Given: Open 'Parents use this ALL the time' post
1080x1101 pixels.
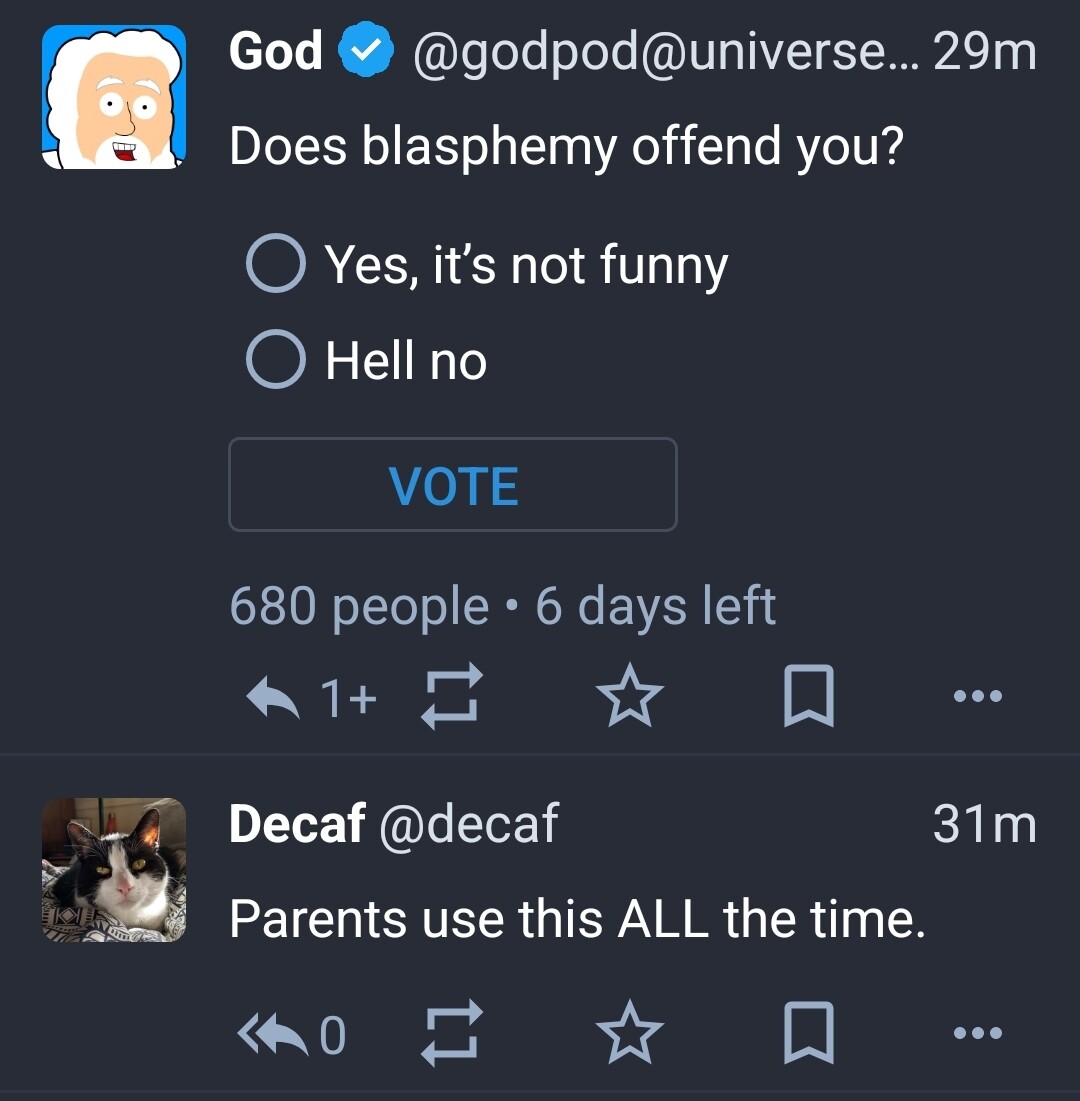Looking at the screenshot, I should coord(577,919).
